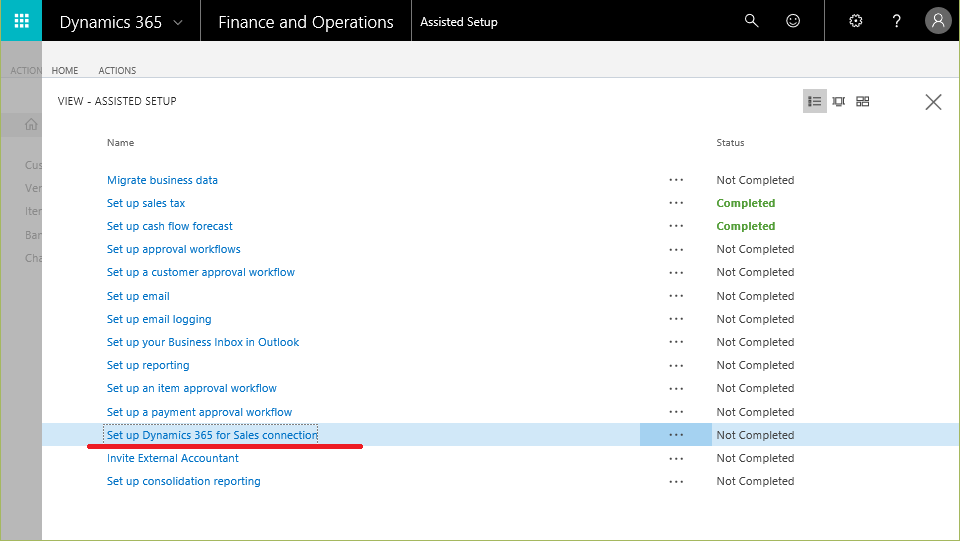Open ellipsis menu for Invite External Accountant
The image size is (960, 541).
676,458
